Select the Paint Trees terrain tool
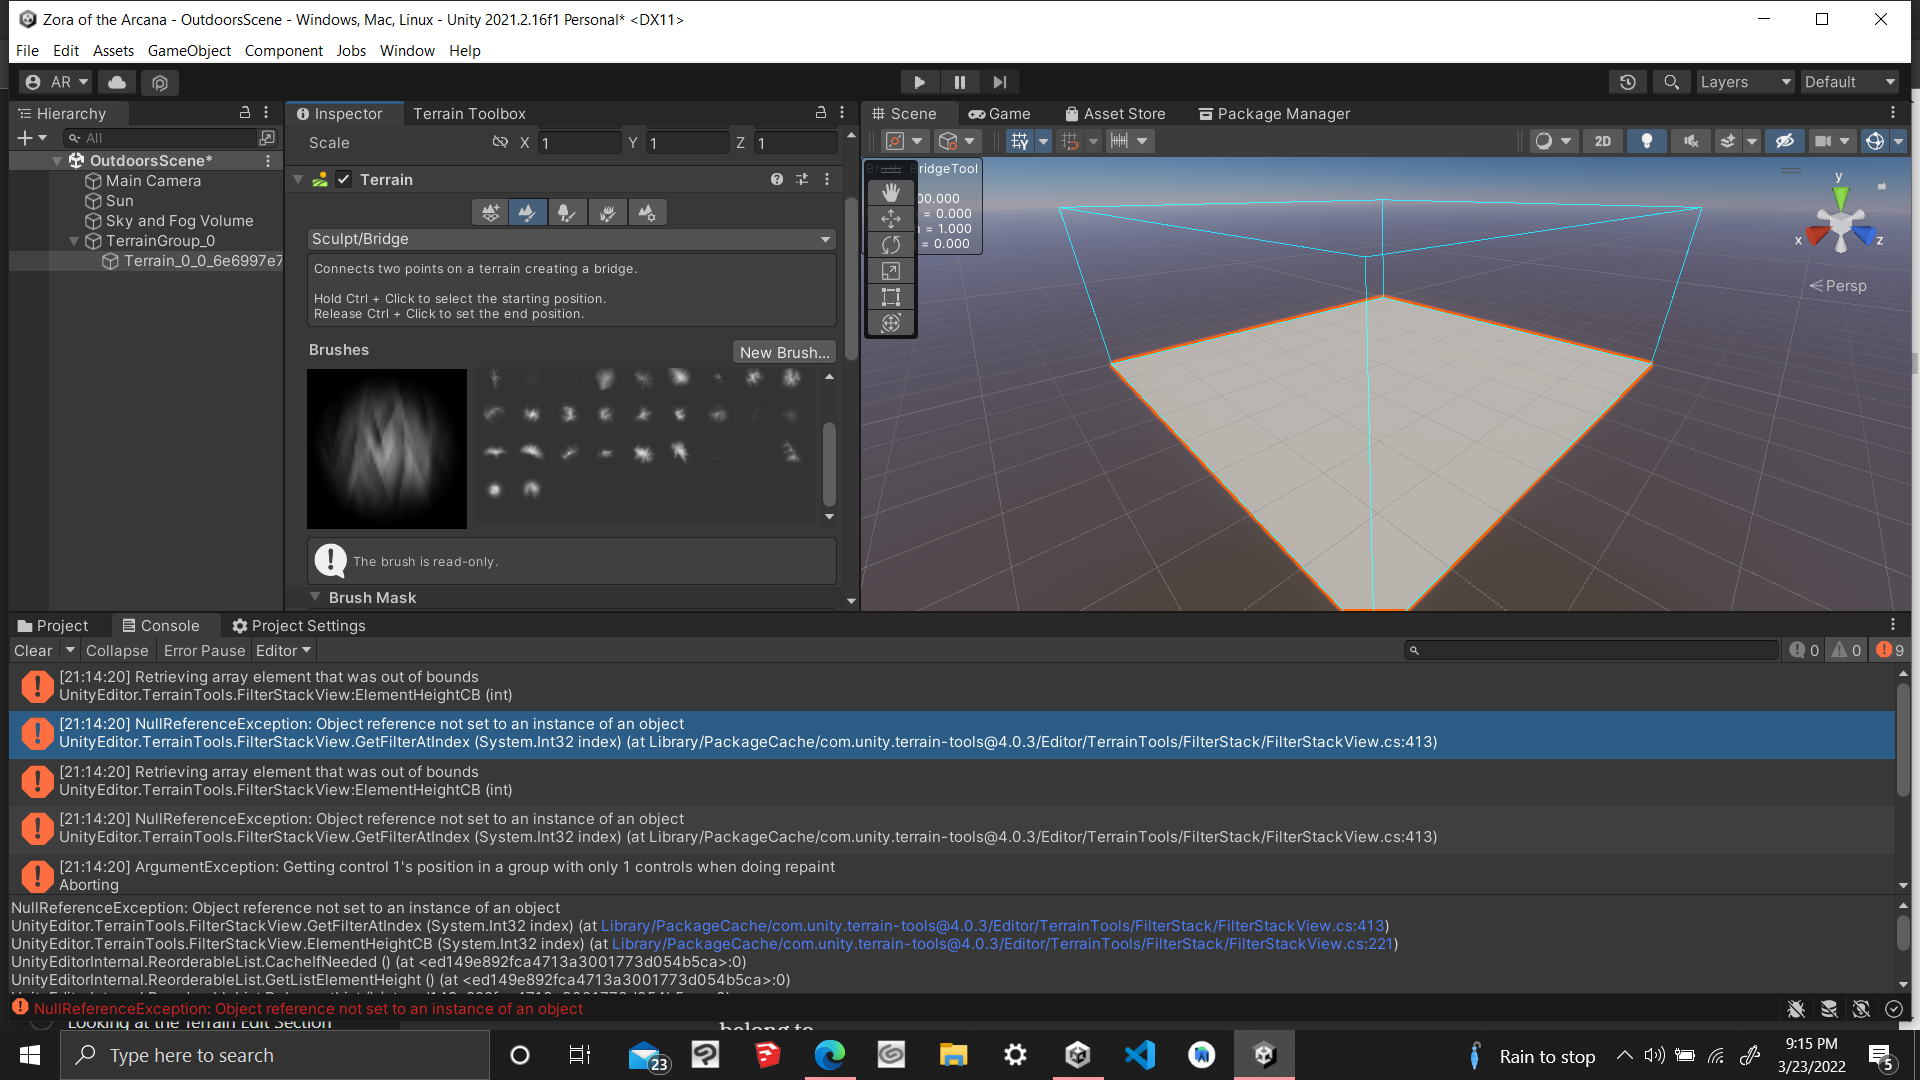The width and height of the screenshot is (1920, 1080). [567, 212]
